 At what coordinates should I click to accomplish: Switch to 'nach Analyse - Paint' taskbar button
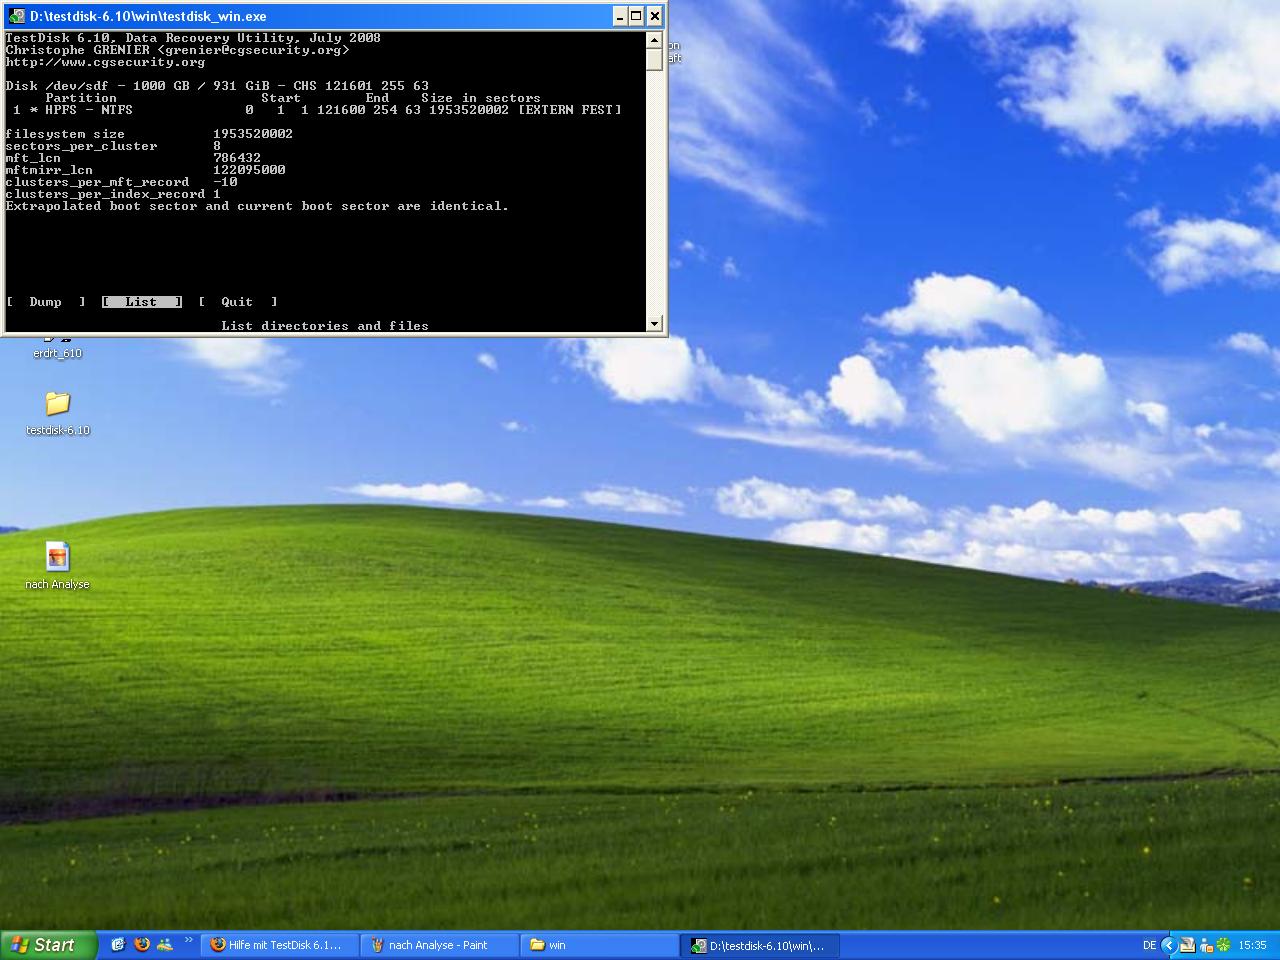439,945
